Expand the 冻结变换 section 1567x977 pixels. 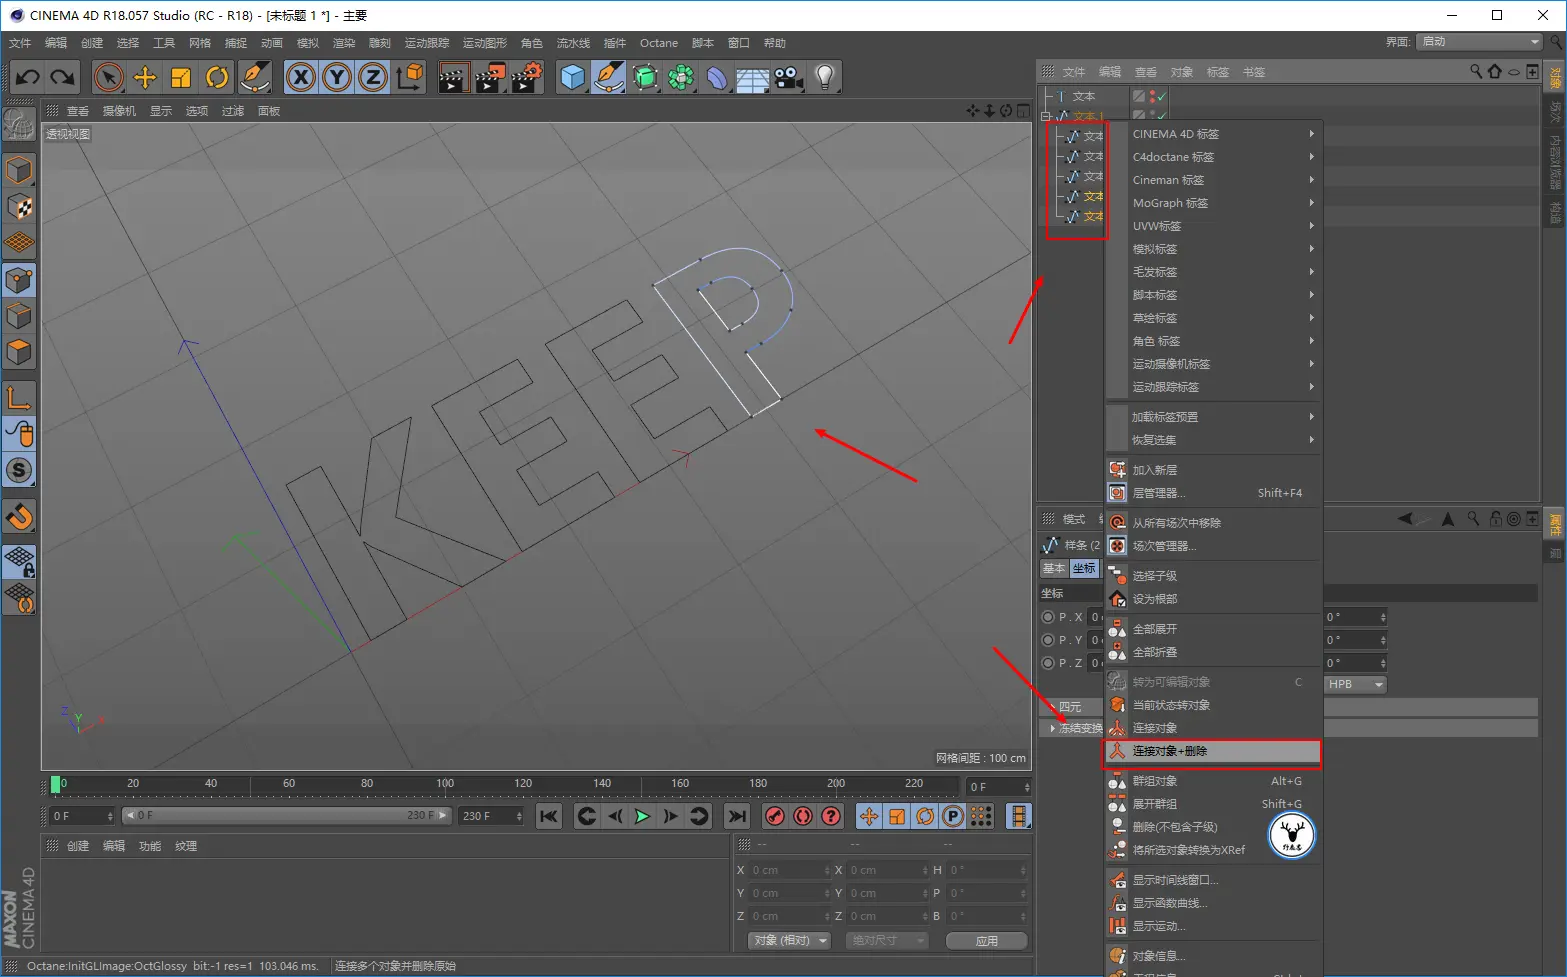click(1053, 729)
